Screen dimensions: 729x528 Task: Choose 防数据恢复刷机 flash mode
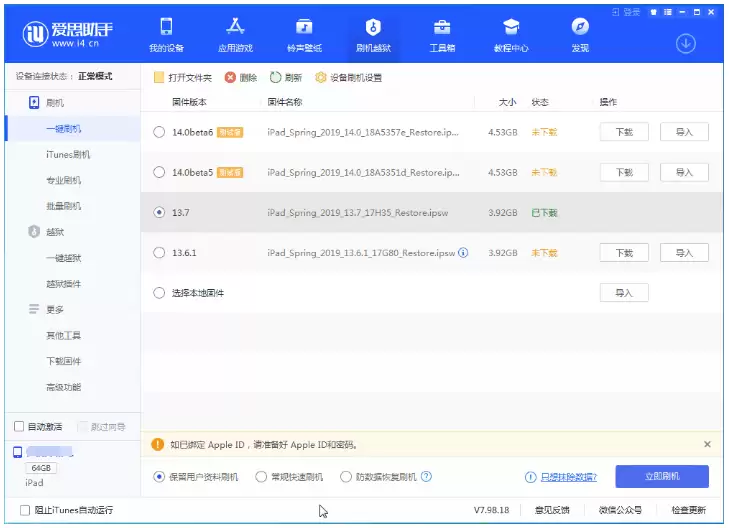(345, 477)
